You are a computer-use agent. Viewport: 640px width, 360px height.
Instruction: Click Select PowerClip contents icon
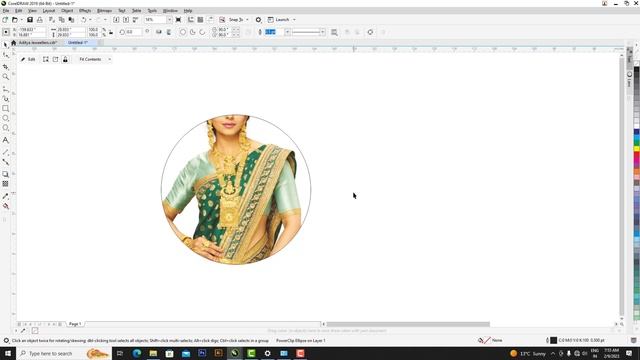point(46,59)
